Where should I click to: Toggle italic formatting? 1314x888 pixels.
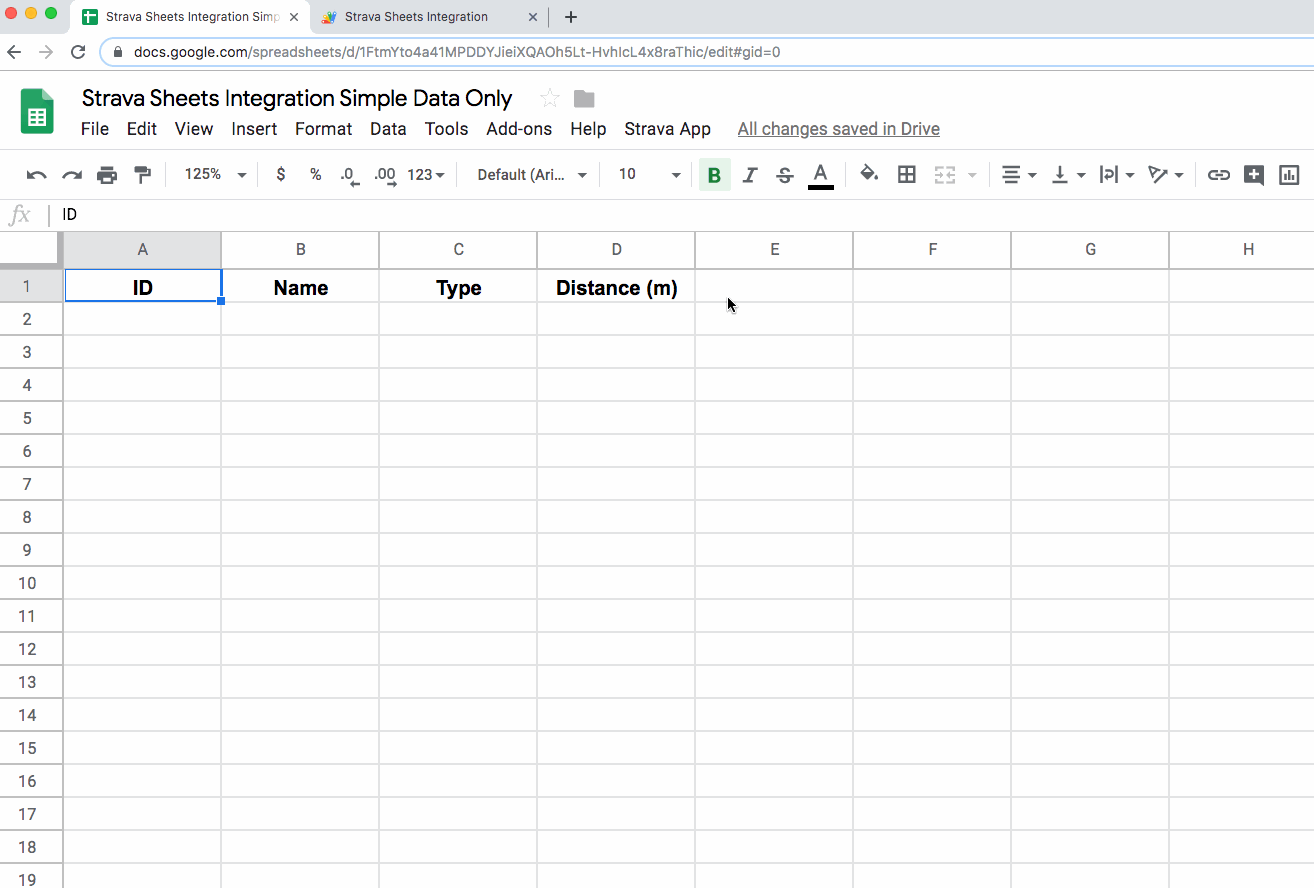[x=749, y=174]
